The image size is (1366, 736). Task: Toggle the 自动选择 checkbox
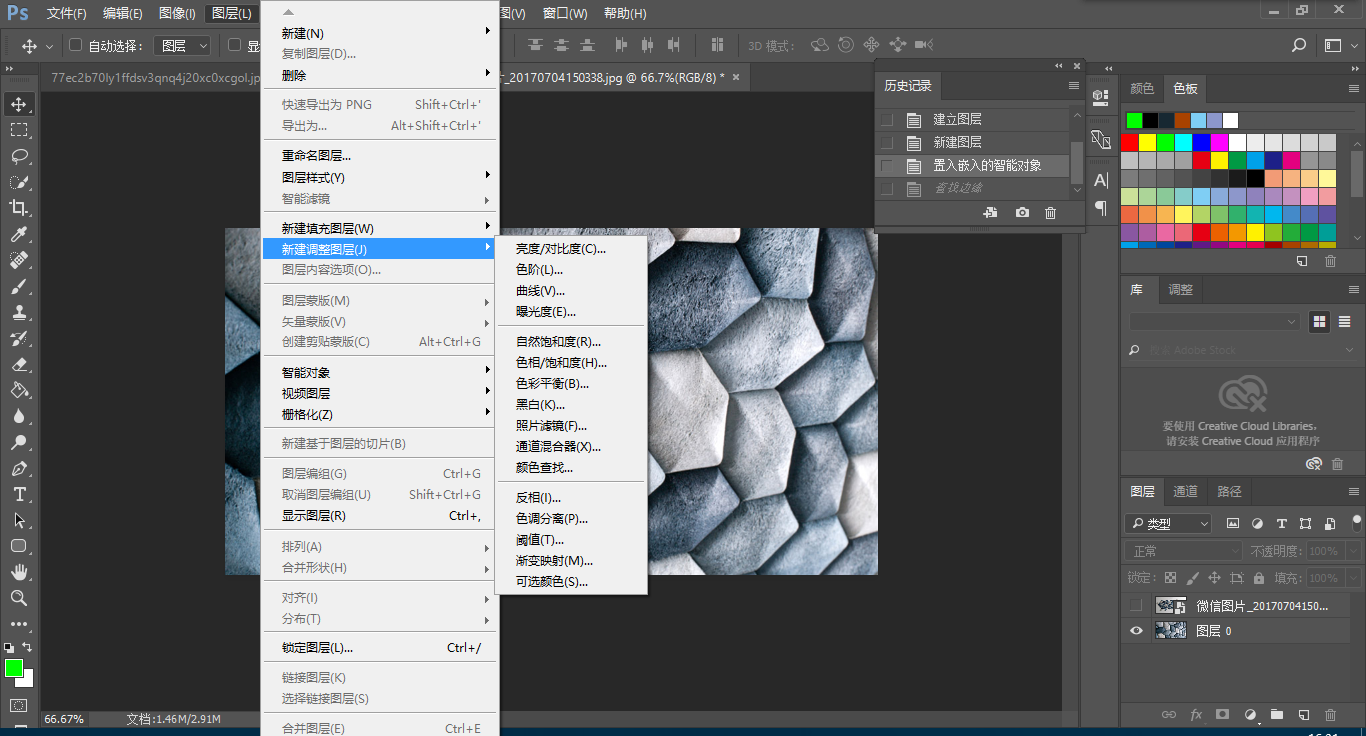pyautogui.click(x=75, y=45)
